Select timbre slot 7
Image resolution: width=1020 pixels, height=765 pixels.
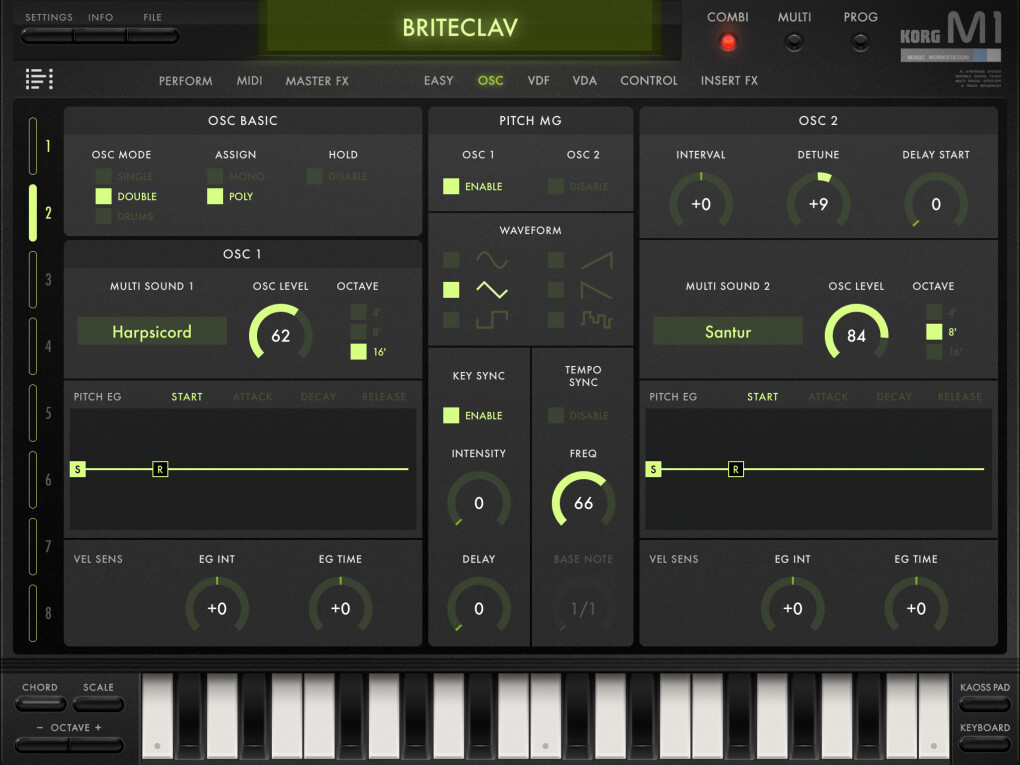33,546
